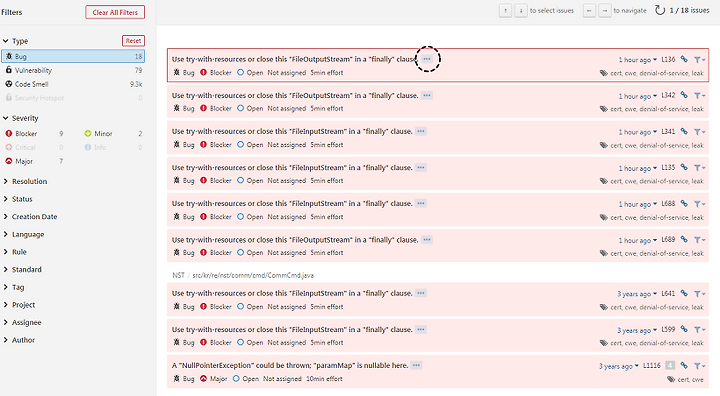Open the ellipsis details on the NullPointerException issue
720x396 pixels.
click(416, 365)
